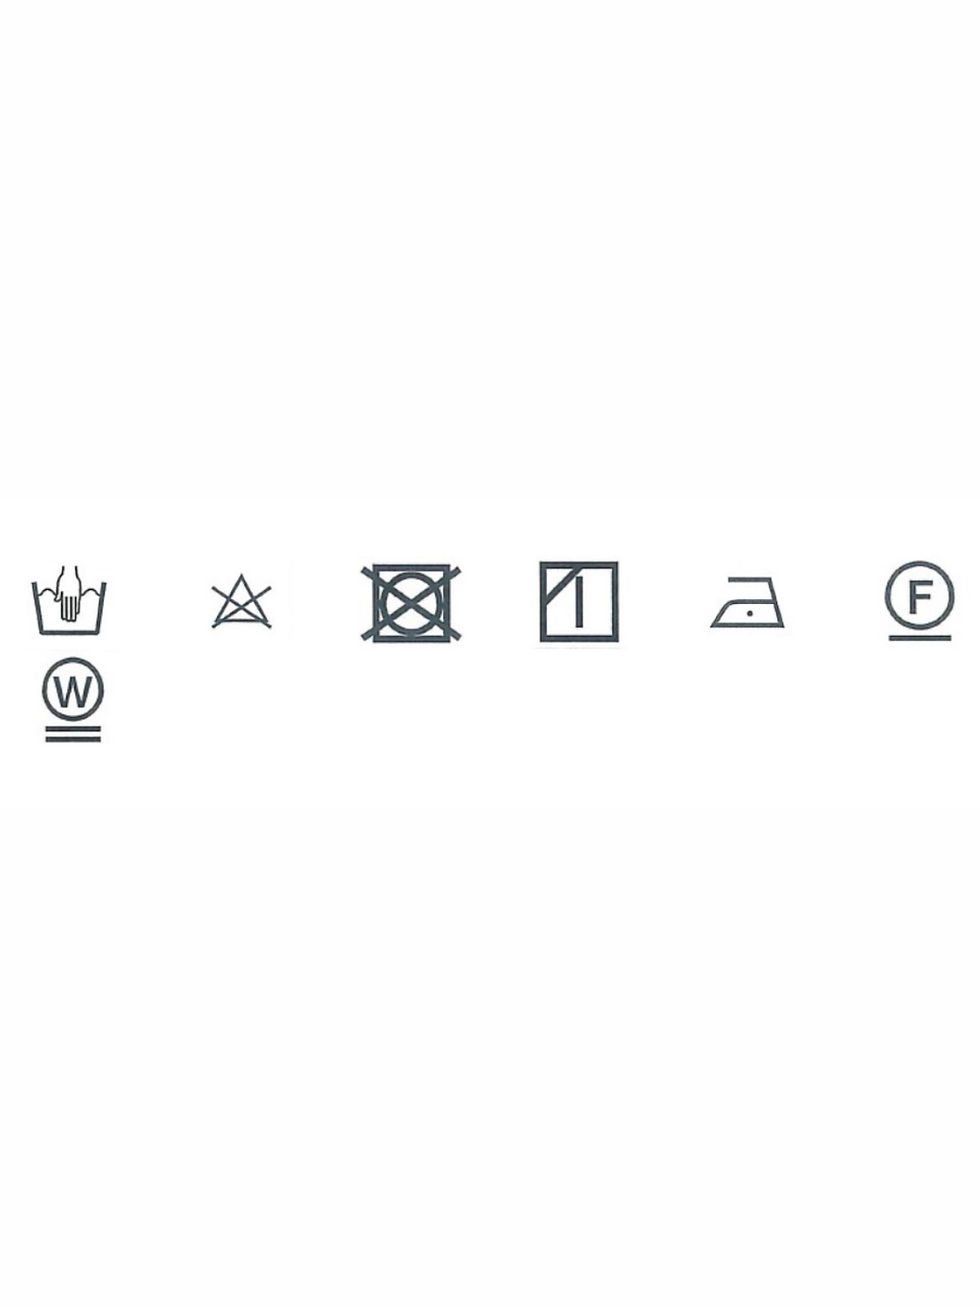Screen dimensions: 980x1307
Task: Click the hand wash tub symbol
Action: (69, 600)
